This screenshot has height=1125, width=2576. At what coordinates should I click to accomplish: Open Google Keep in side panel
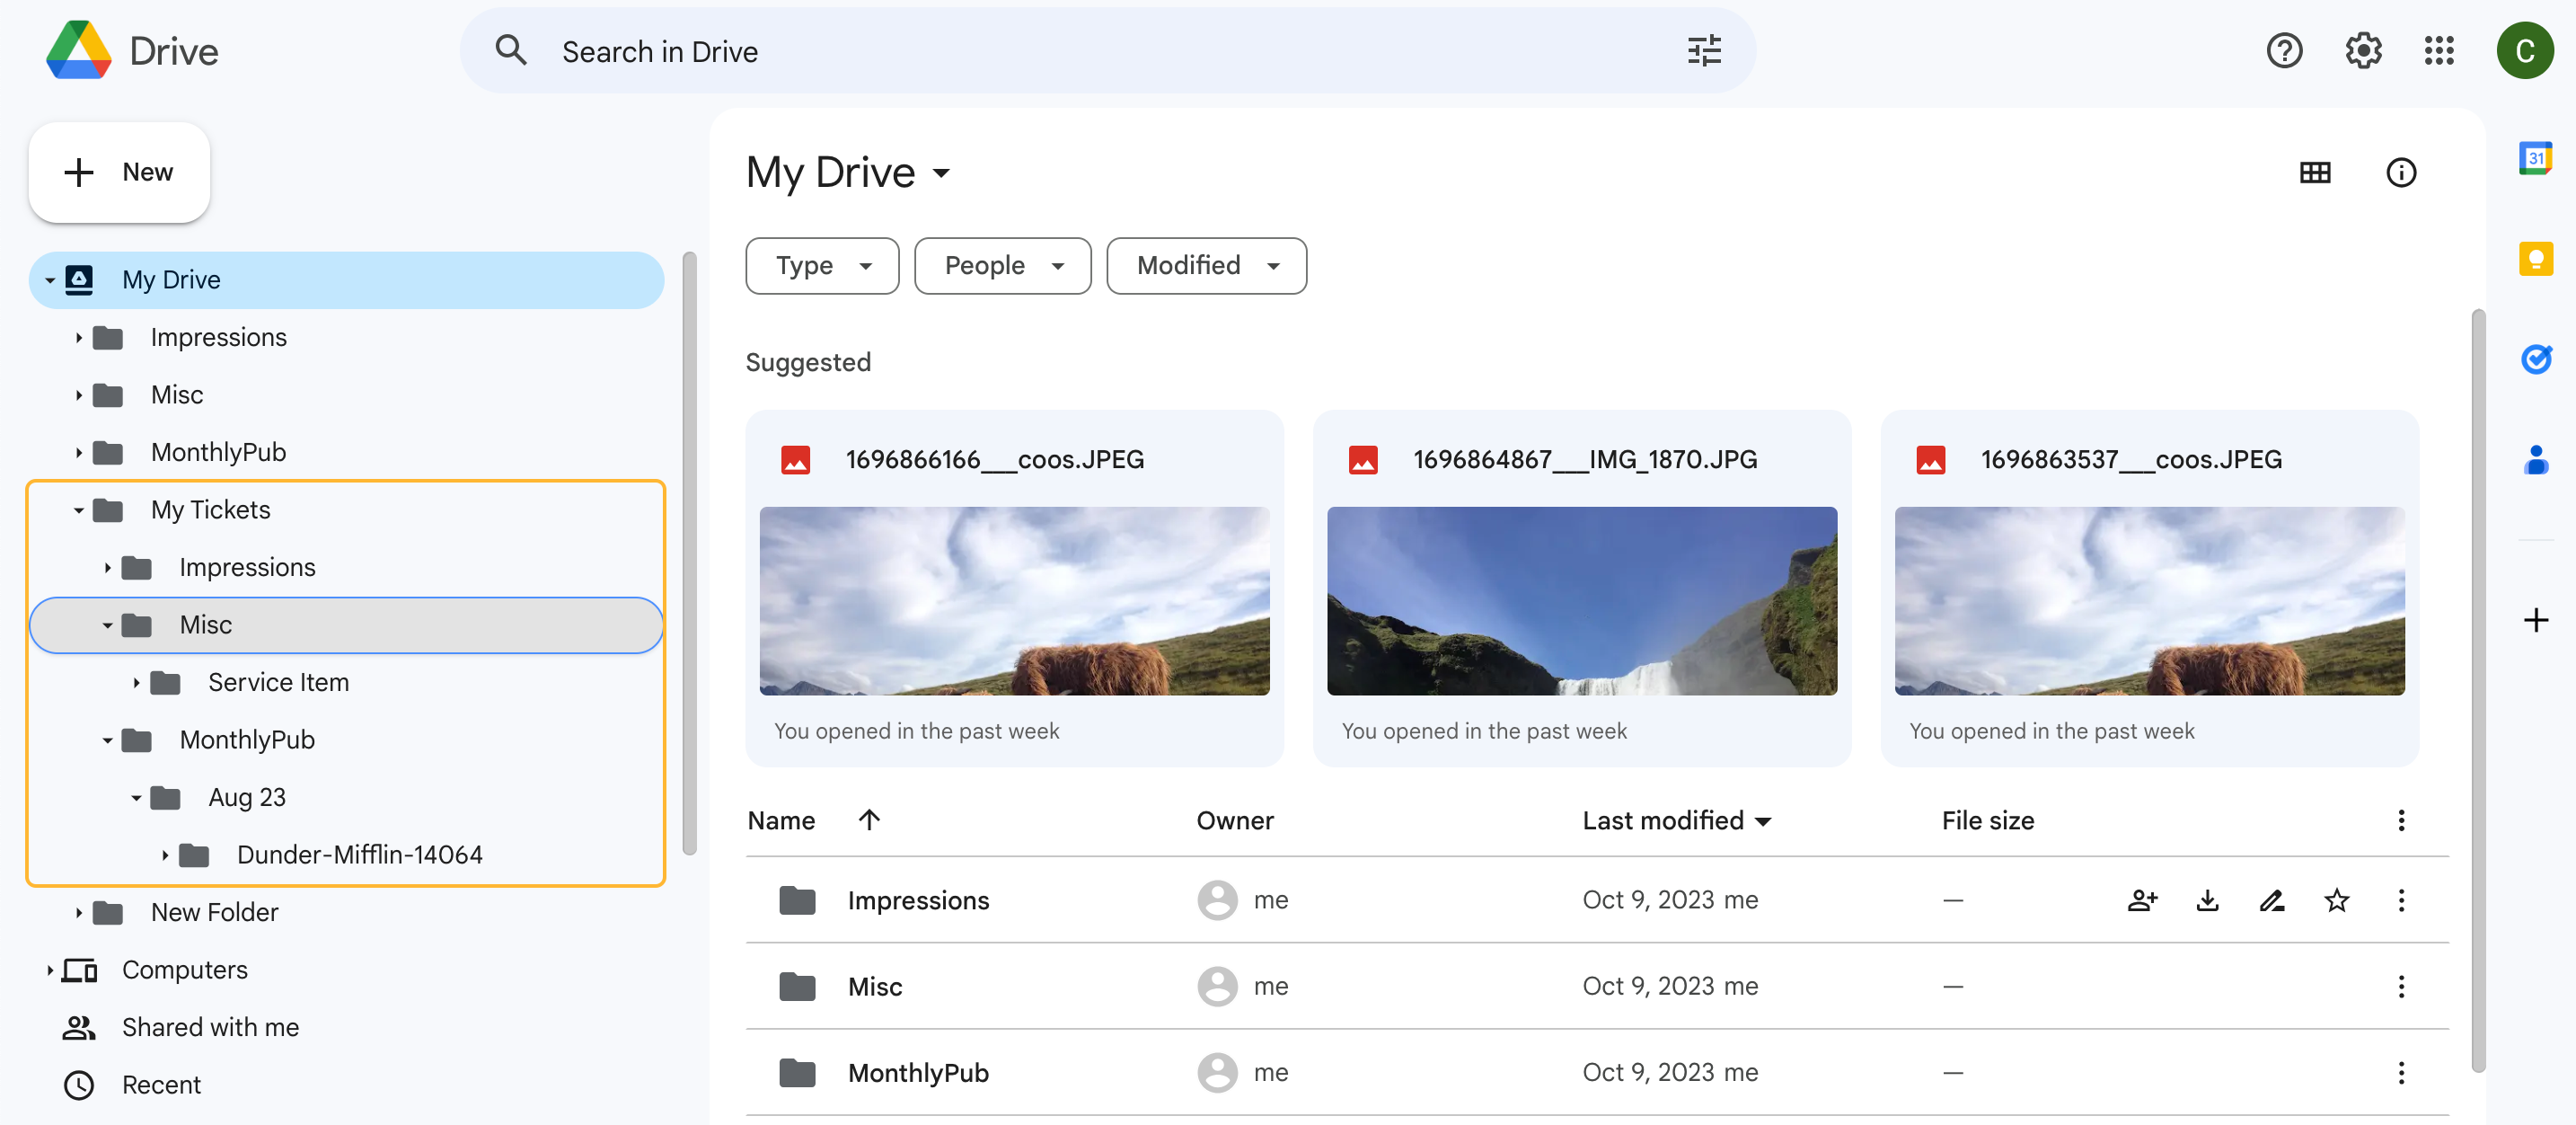click(x=2535, y=259)
